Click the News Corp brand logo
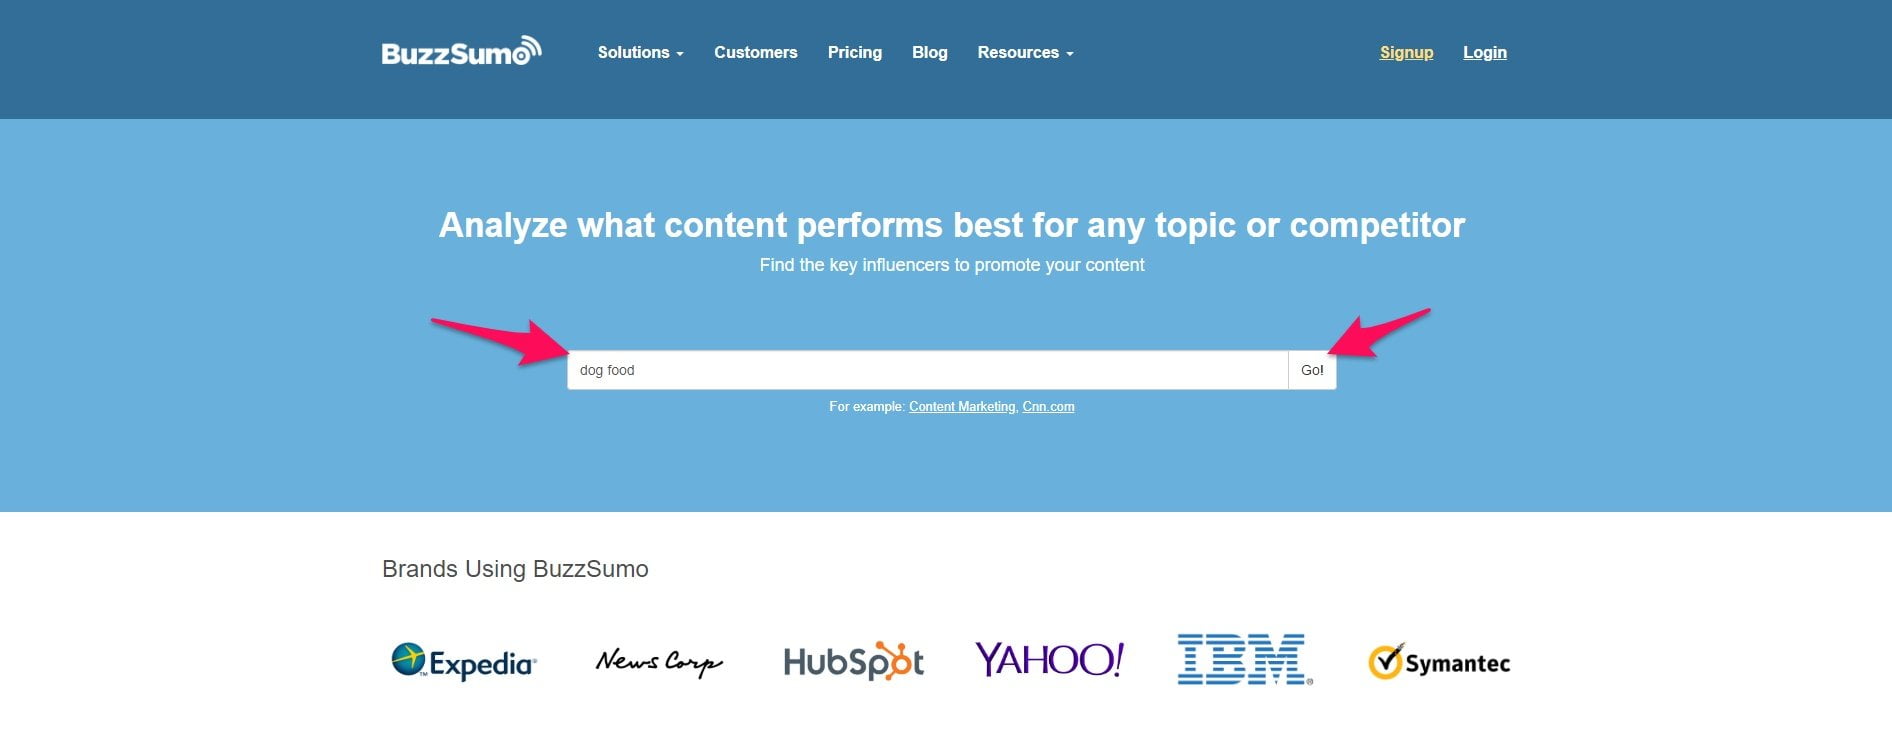Screen dimensions: 1892x732 tap(658, 661)
